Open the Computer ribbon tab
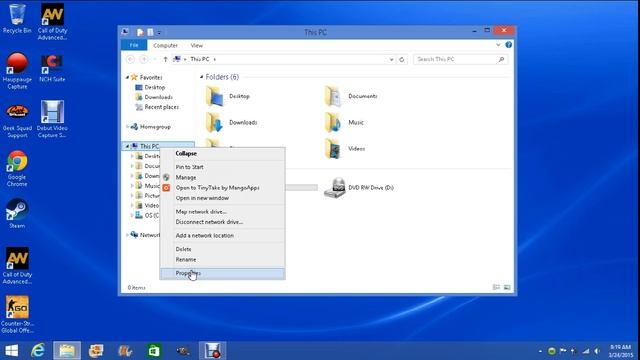Image resolution: width=640 pixels, height=360 pixels. (165, 45)
